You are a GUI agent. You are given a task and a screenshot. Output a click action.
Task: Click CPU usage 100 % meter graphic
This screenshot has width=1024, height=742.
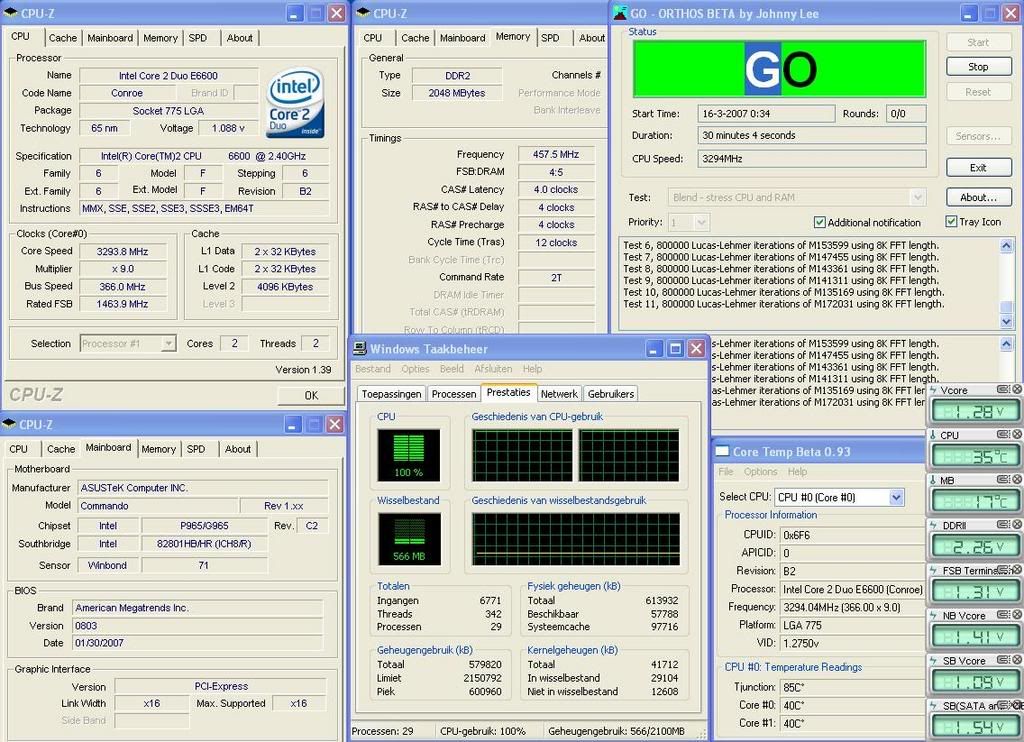(409, 455)
